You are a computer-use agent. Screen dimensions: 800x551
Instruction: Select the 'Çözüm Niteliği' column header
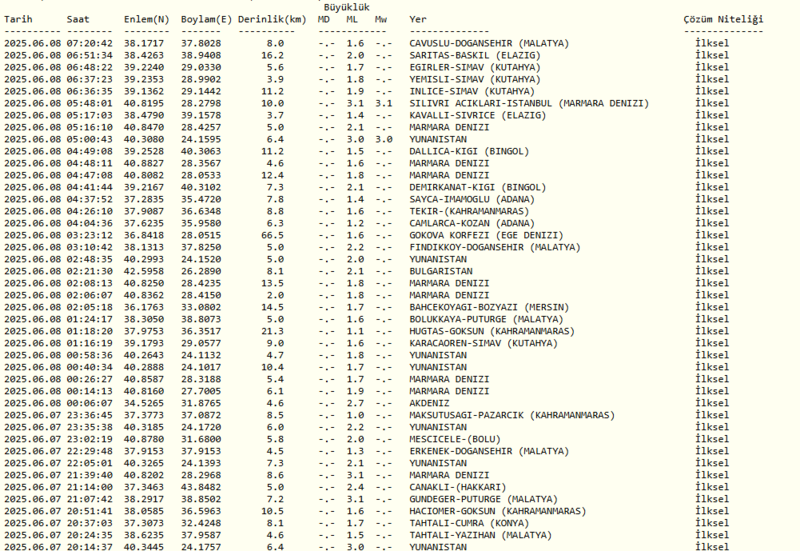point(723,19)
